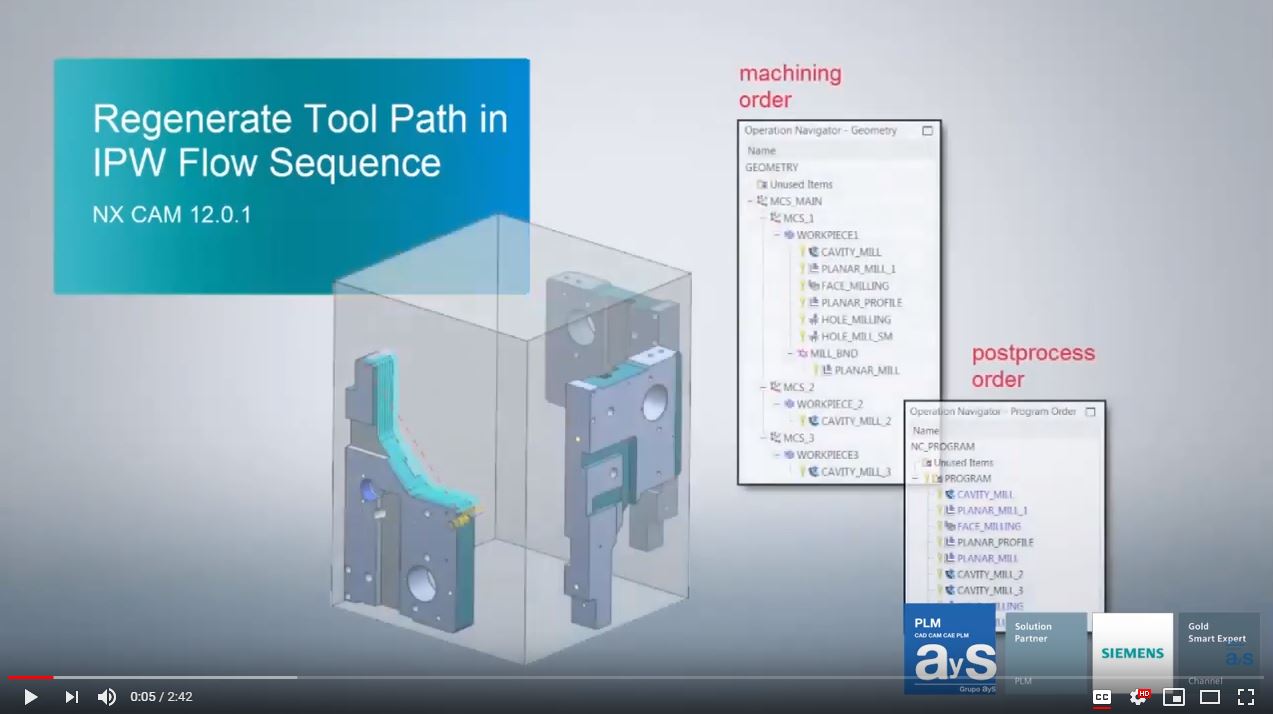Collapse the MCS_3 node
Screen dimensions: 1273x714
coord(763,438)
